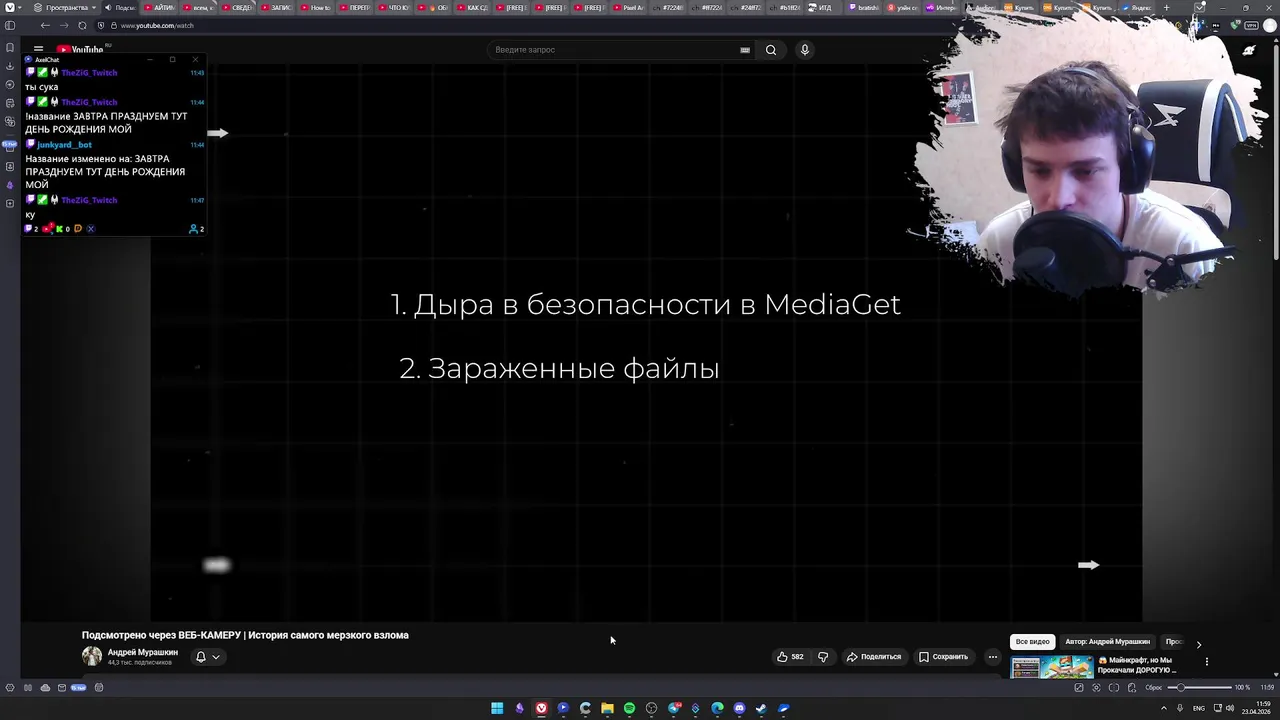Open the bookmarks panel in sidebar
1280x720 pixels.
point(10,47)
